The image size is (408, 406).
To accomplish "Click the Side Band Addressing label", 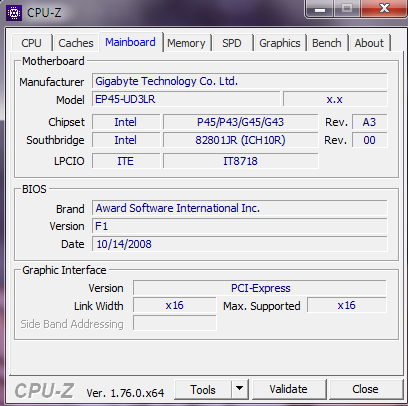I will tap(72, 324).
